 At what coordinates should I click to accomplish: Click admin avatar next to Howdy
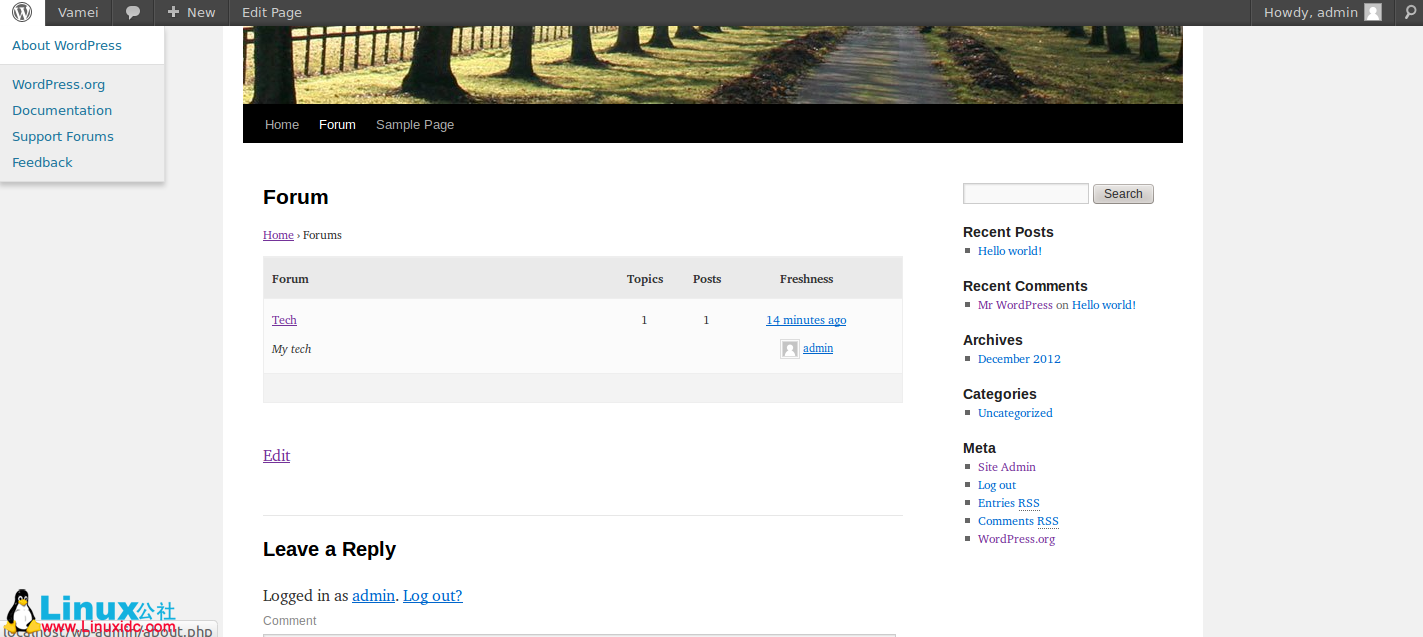tap(1373, 13)
